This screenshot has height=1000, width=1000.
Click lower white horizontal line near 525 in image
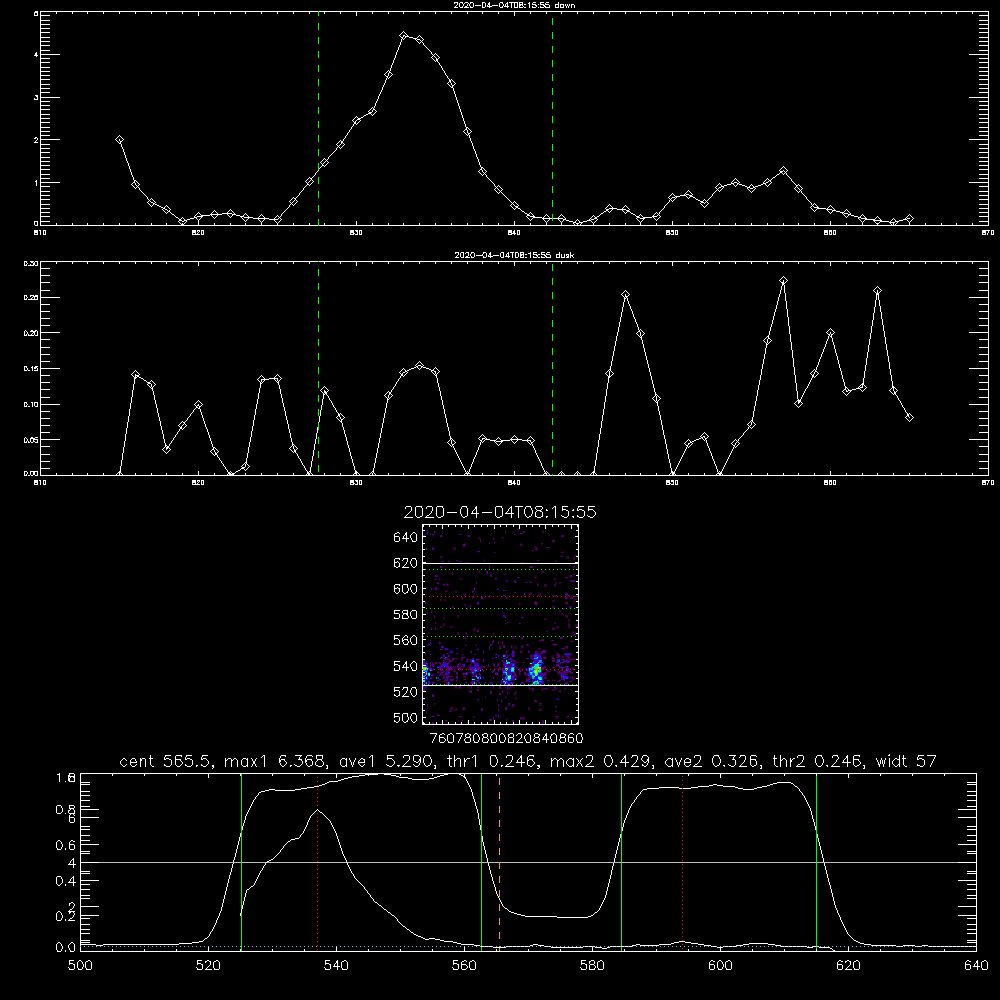pos(501,685)
